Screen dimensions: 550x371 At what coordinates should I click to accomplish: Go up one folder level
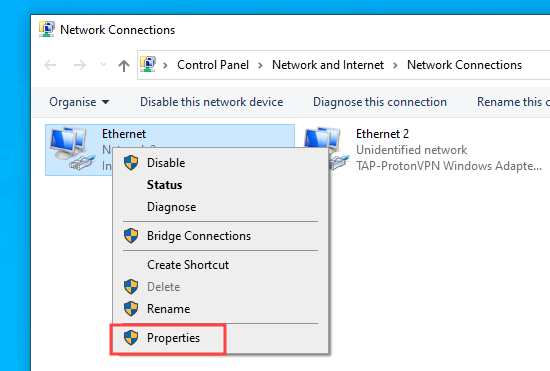click(124, 65)
